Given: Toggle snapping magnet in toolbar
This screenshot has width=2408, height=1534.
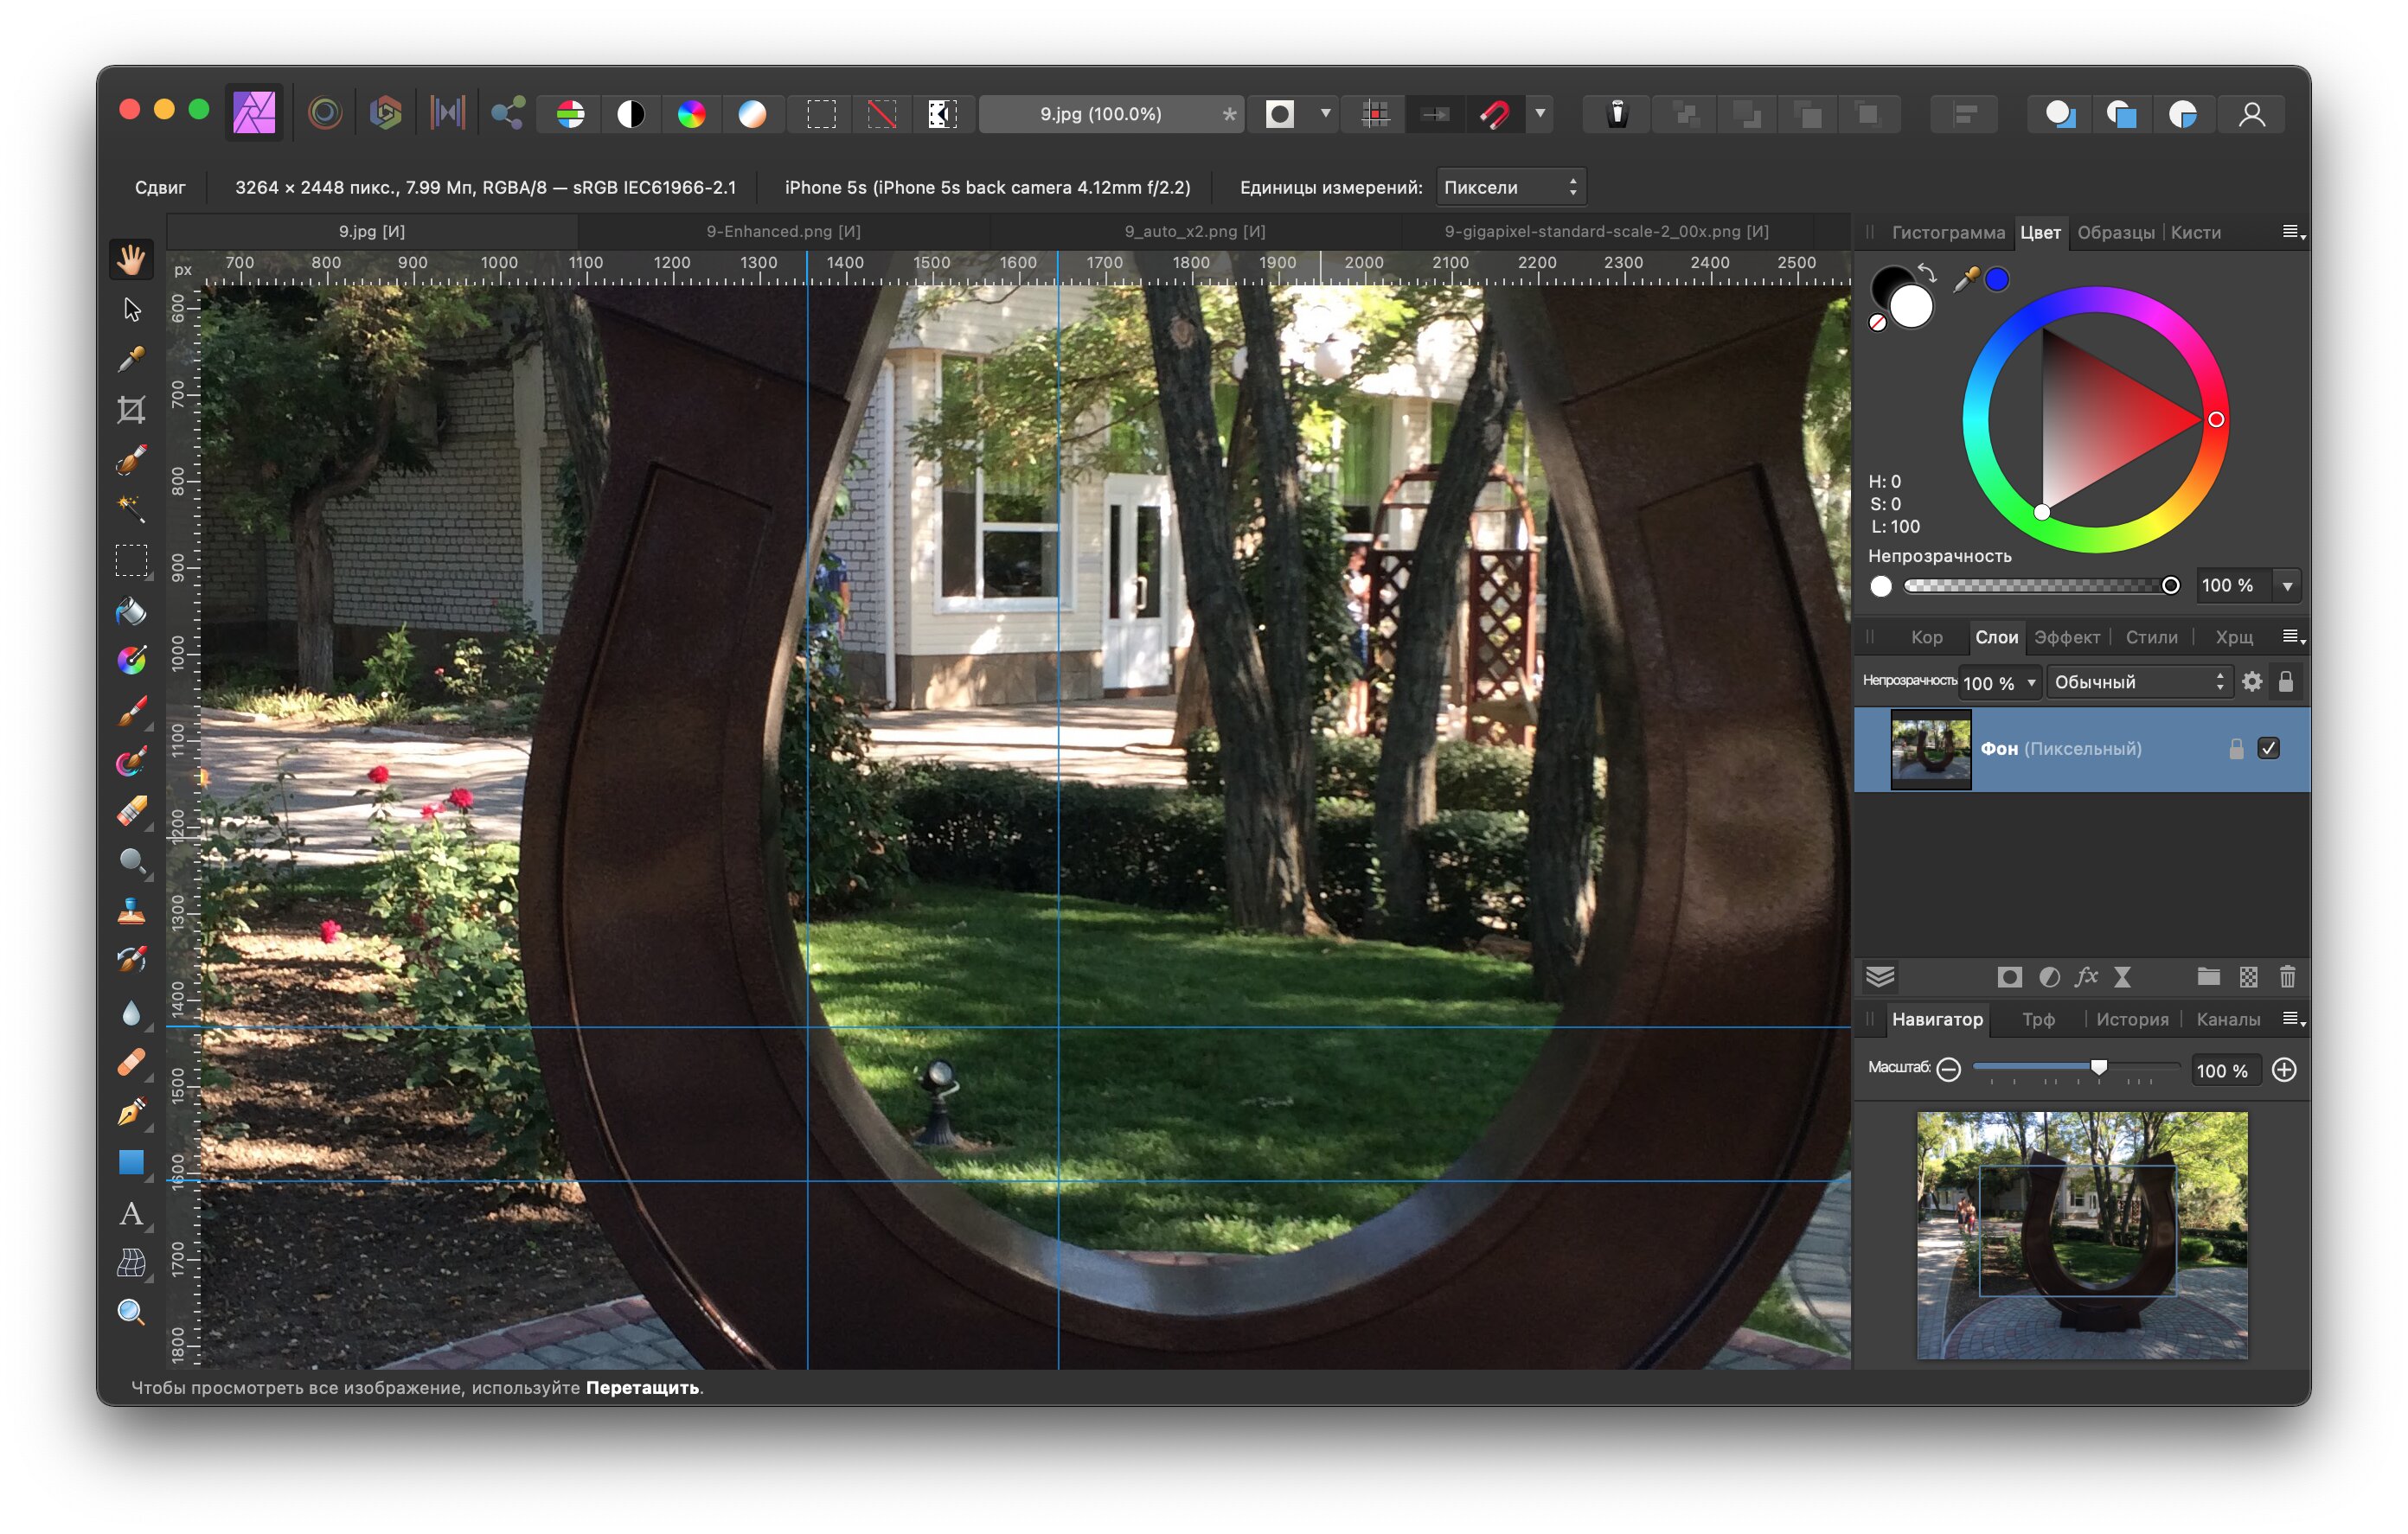Looking at the screenshot, I should [1495, 114].
